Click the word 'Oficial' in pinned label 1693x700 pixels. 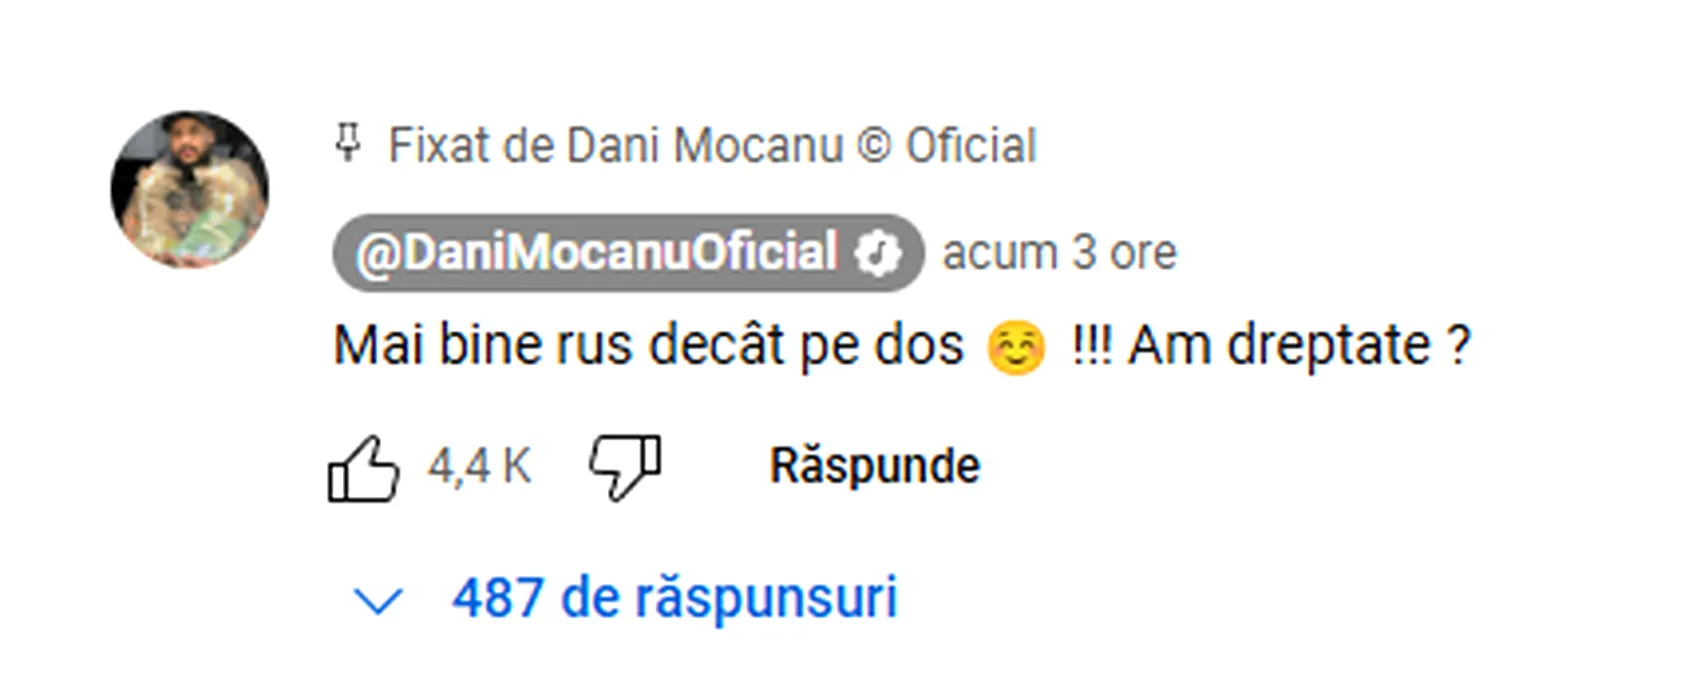pos(971,145)
